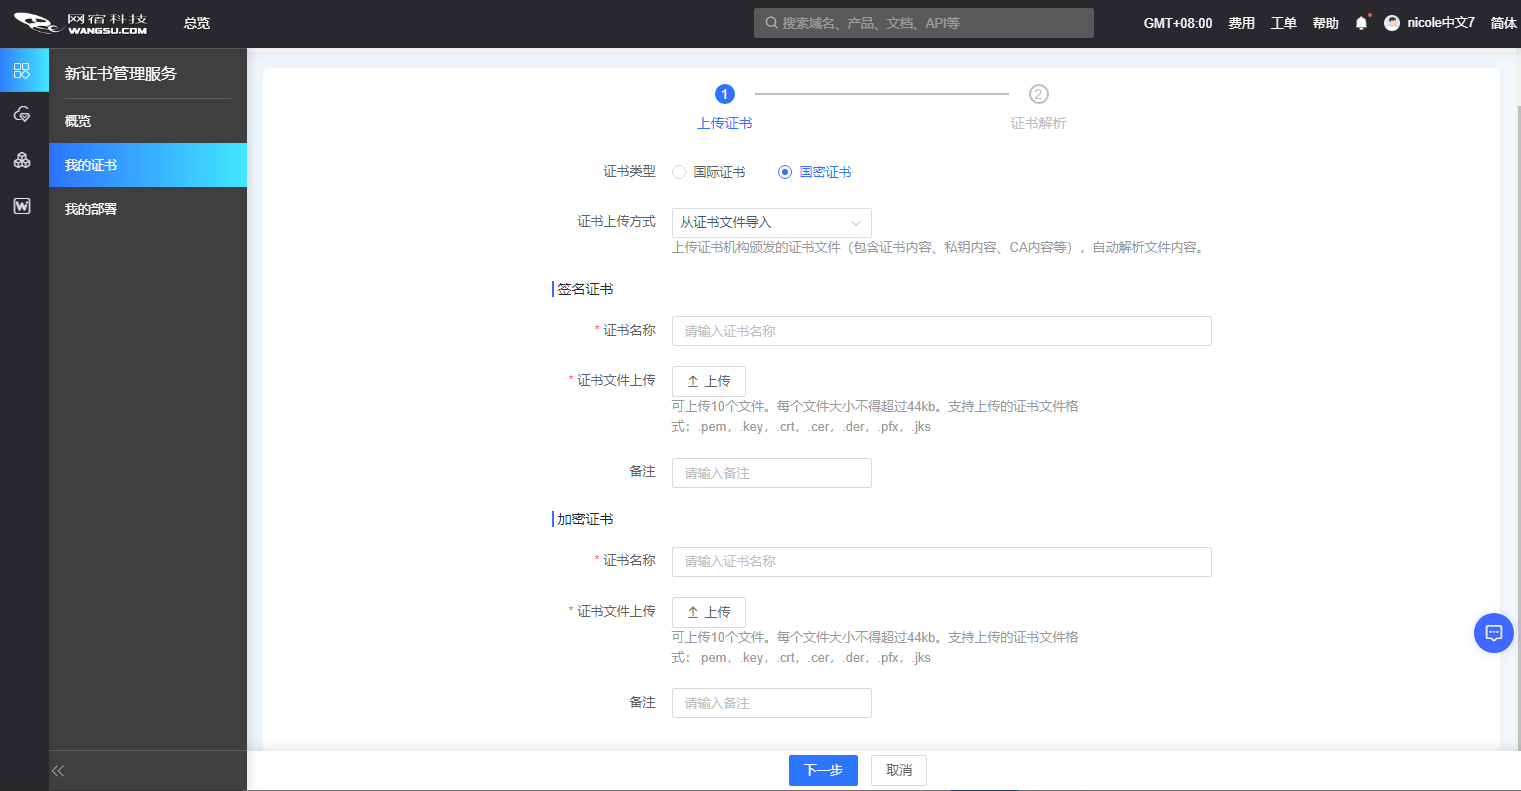Focus the 加密证书 备注 input

[772, 703]
